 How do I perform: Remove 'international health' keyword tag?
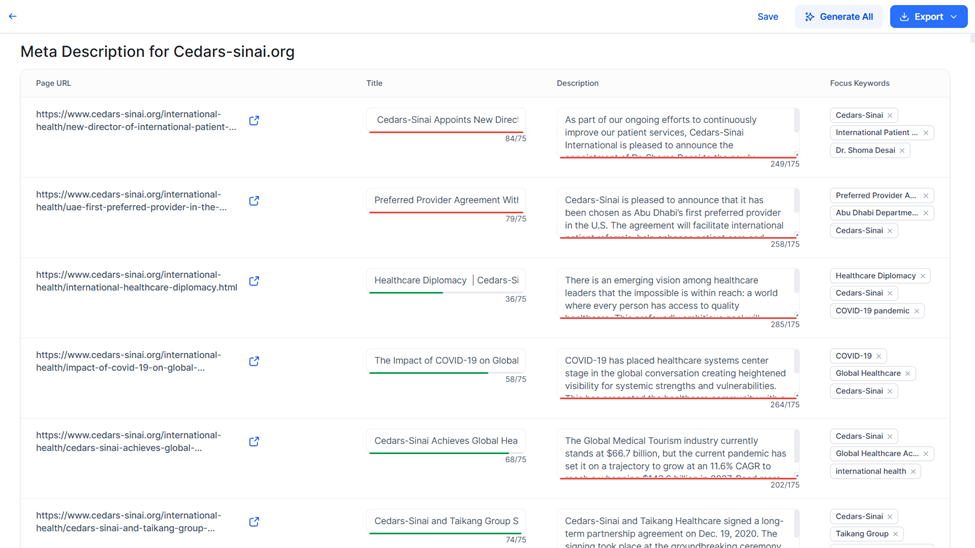[913, 471]
